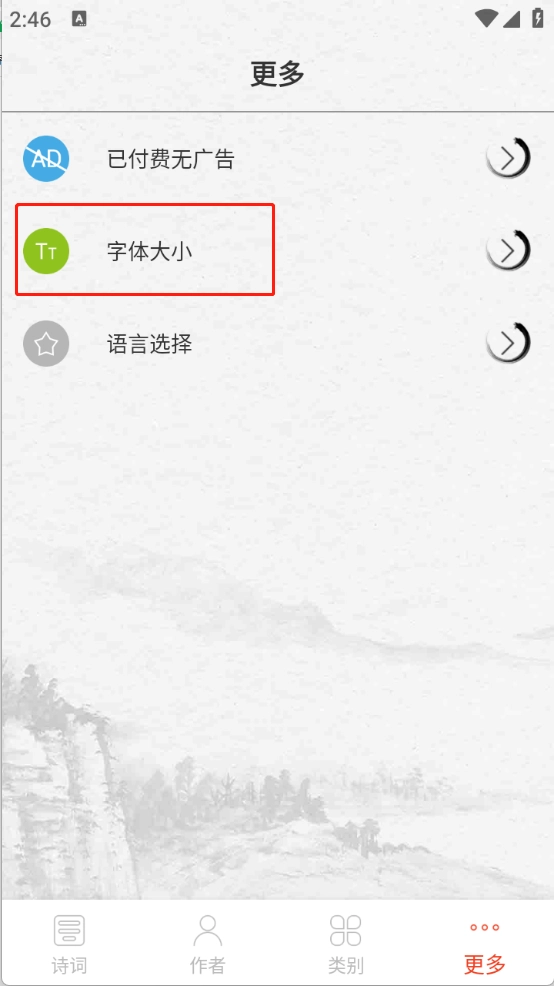
Task: Expand the 字体大小 arrow chevron
Action: (x=508, y=250)
